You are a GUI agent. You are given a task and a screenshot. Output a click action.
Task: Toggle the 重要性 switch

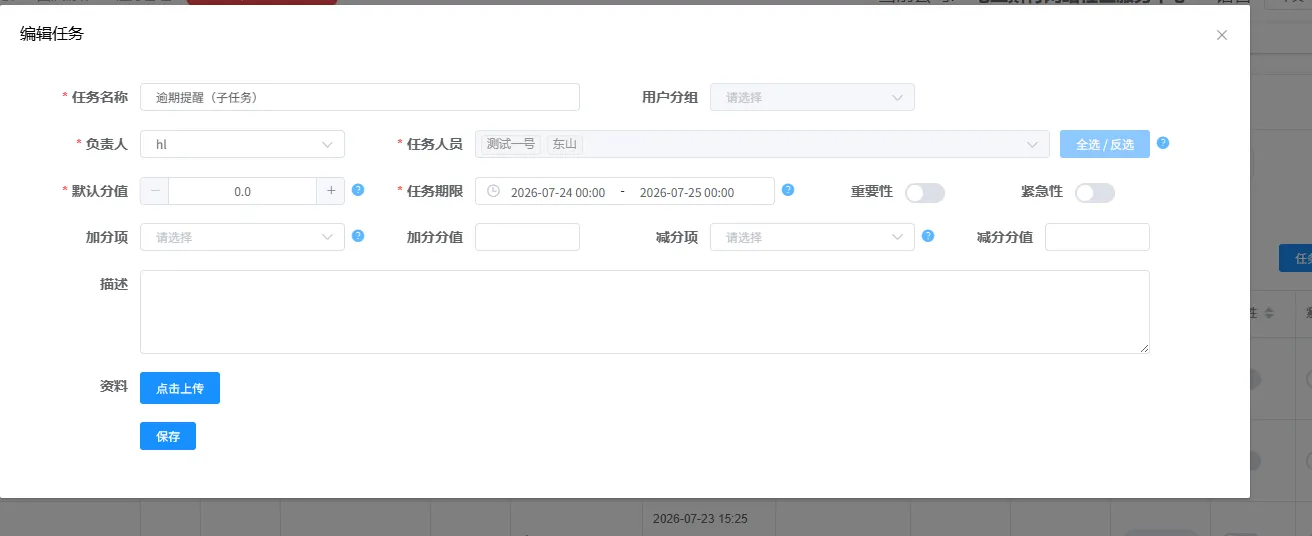point(925,193)
